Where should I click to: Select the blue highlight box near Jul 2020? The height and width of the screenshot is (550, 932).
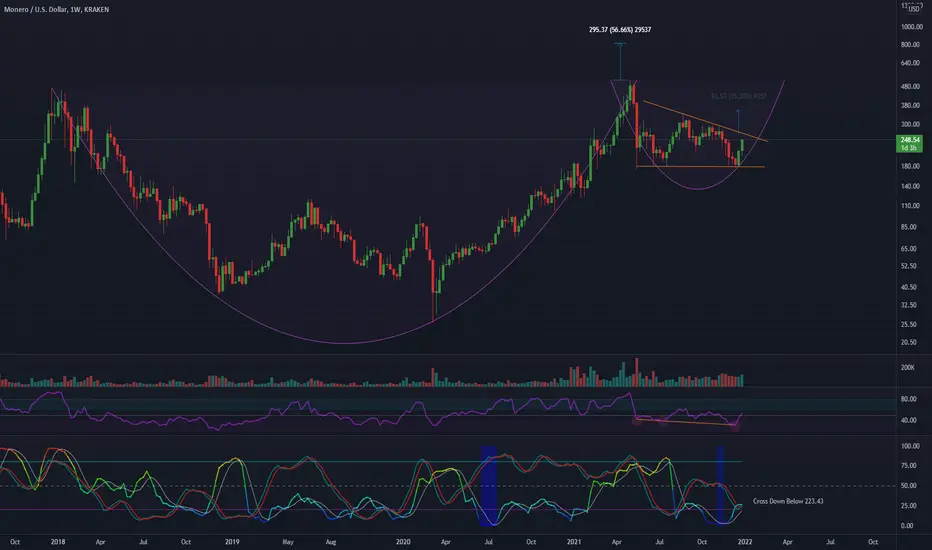point(488,486)
